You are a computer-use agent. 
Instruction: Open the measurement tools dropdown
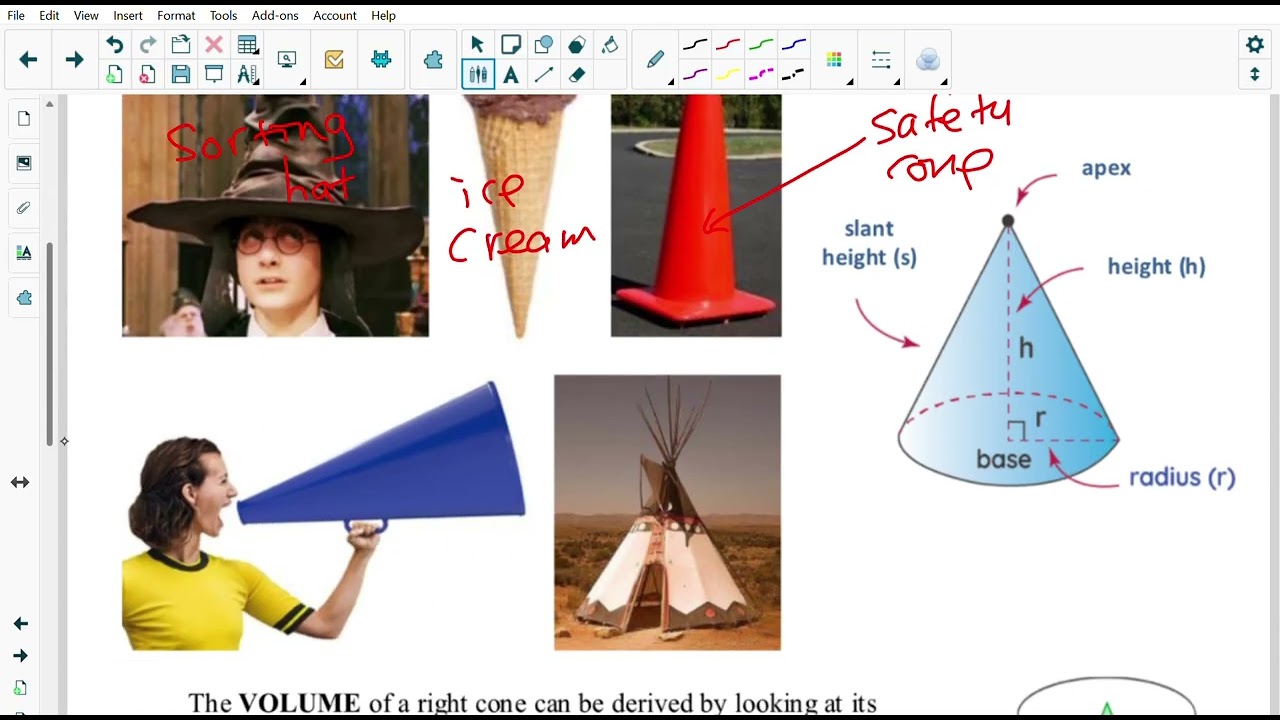click(x=247, y=74)
